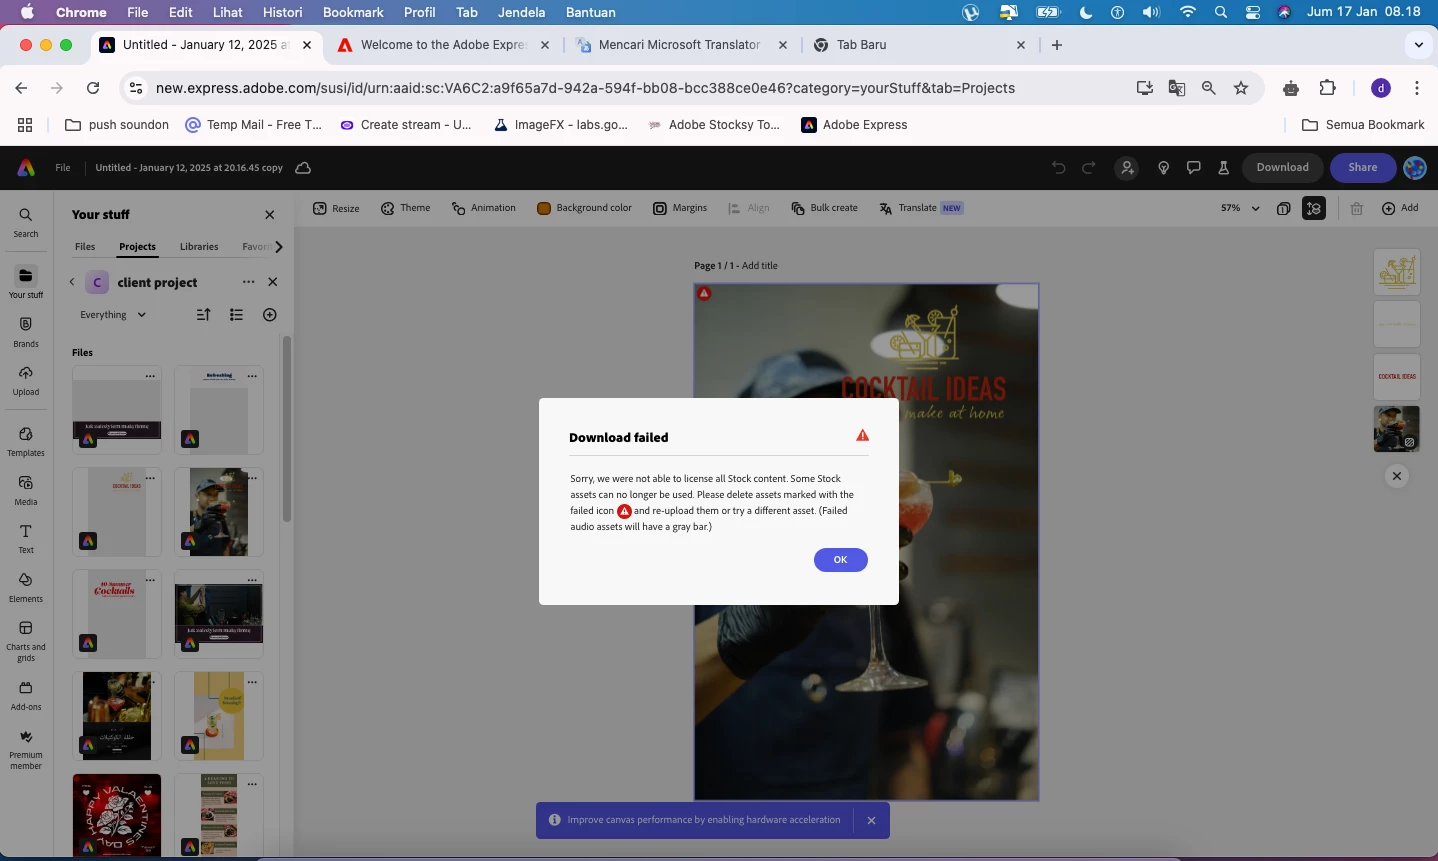Open the Theme tool
Screen dimensions: 1438x861
click(405, 208)
